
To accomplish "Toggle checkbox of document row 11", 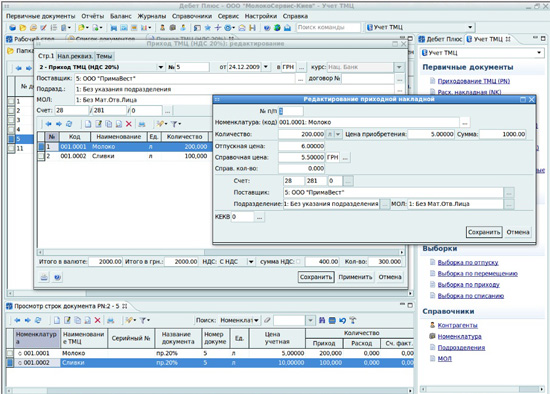I will [x=11, y=148].
